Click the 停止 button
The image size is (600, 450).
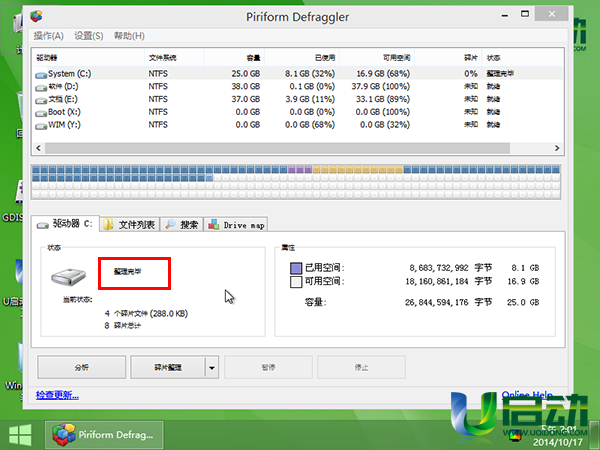point(361,367)
